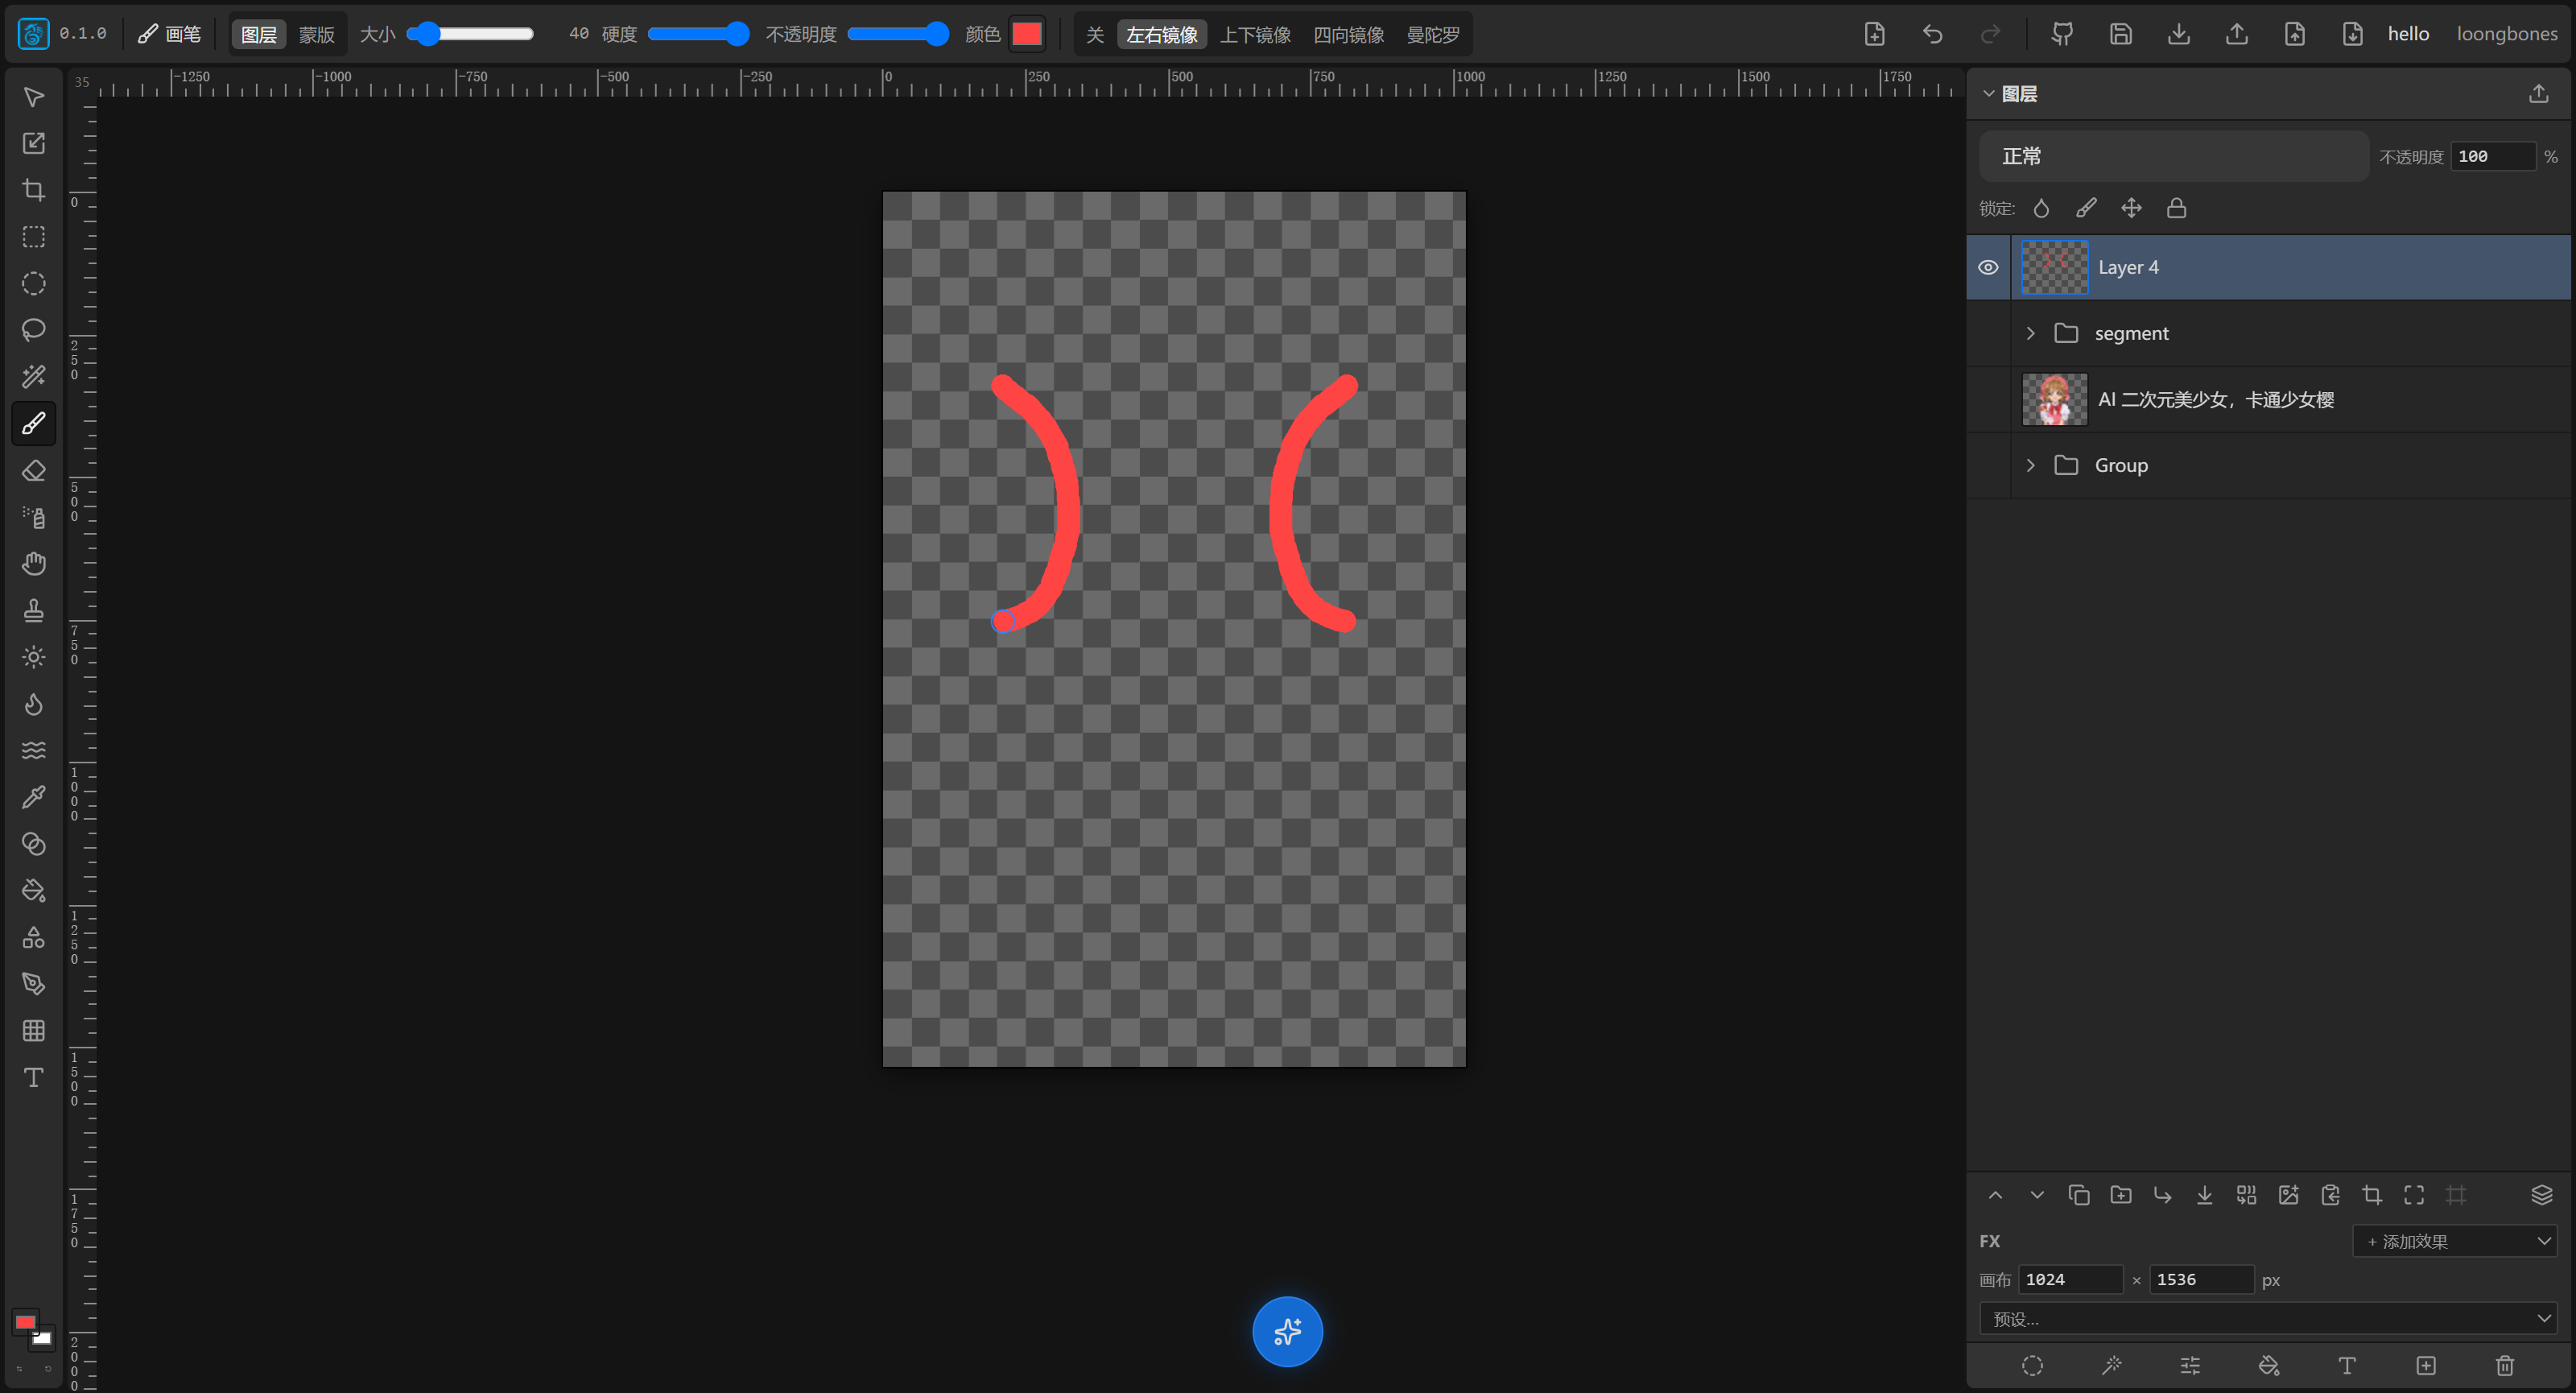Open the 正常 blend mode dropdown

coord(2173,156)
